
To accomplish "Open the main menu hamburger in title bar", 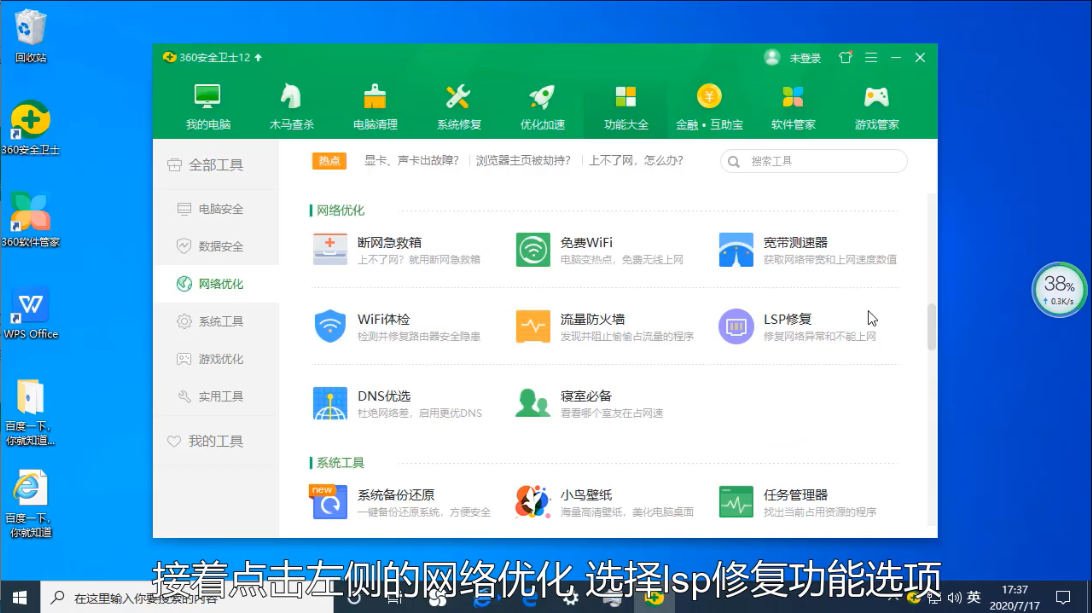I will point(871,58).
